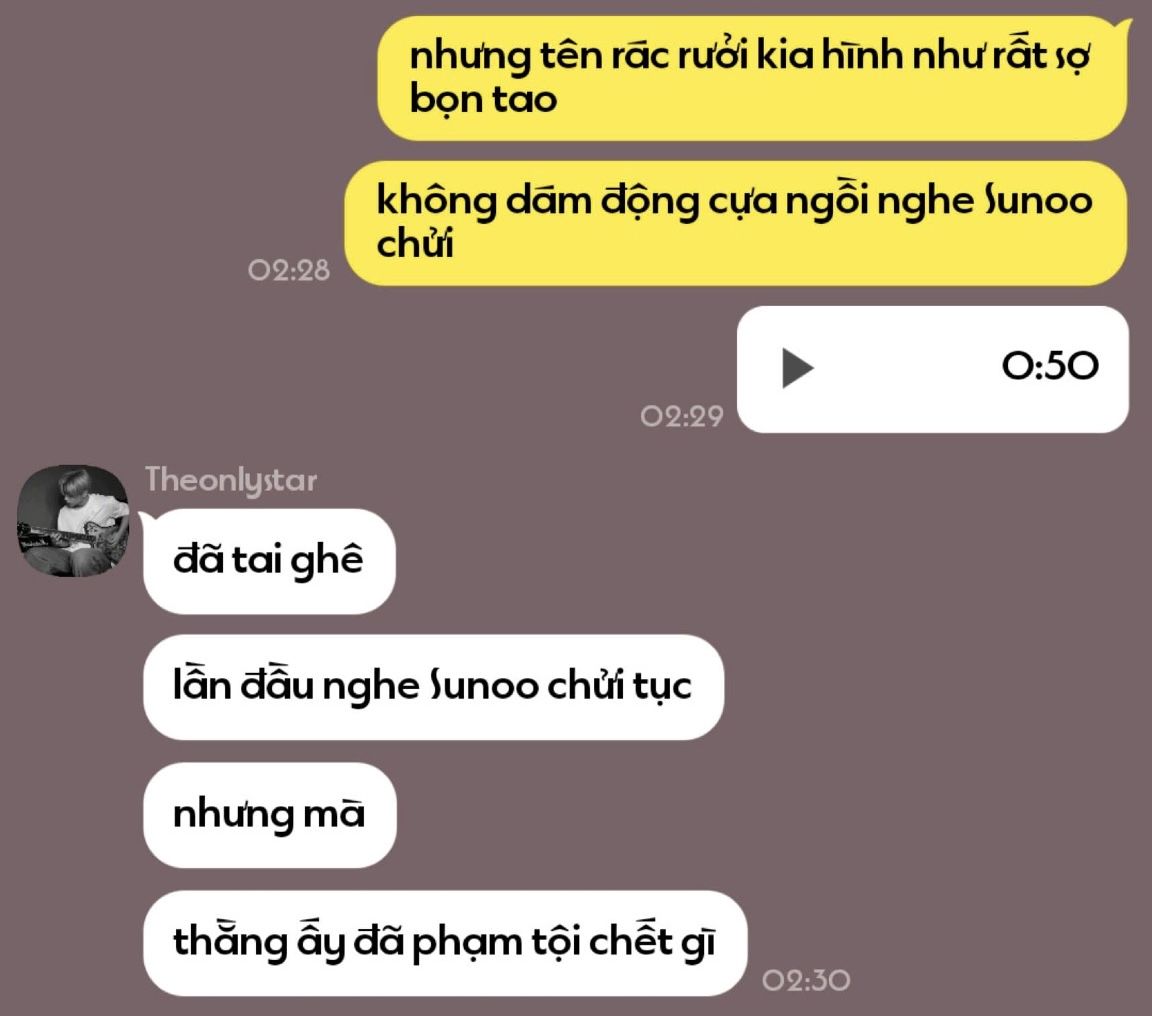Click the 02:30 timestamp
The height and width of the screenshot is (1016, 1152).
[806, 980]
